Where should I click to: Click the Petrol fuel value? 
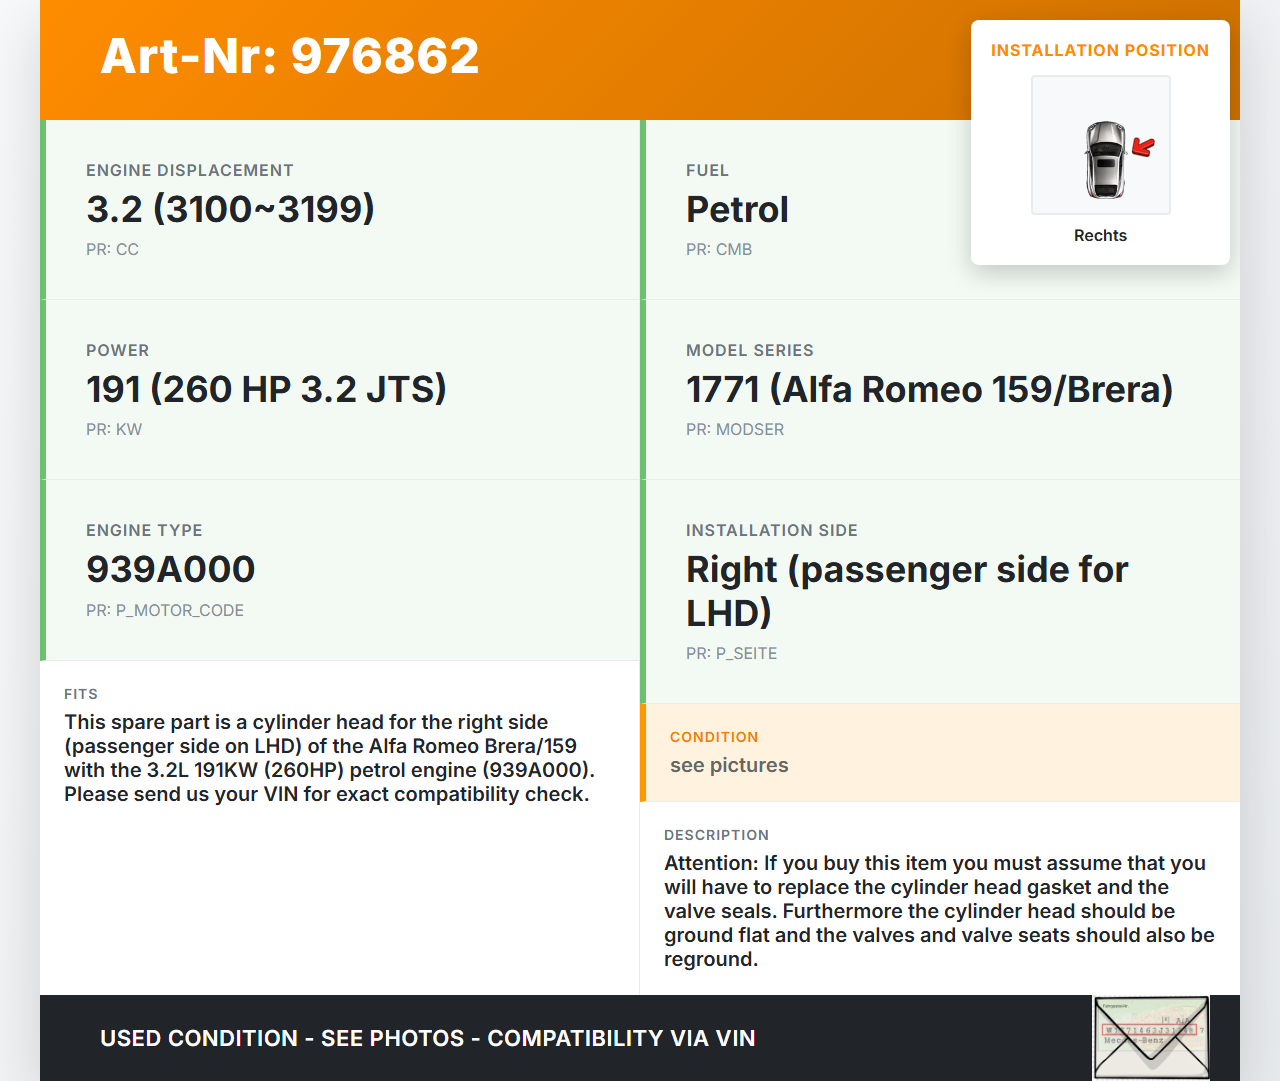(737, 210)
